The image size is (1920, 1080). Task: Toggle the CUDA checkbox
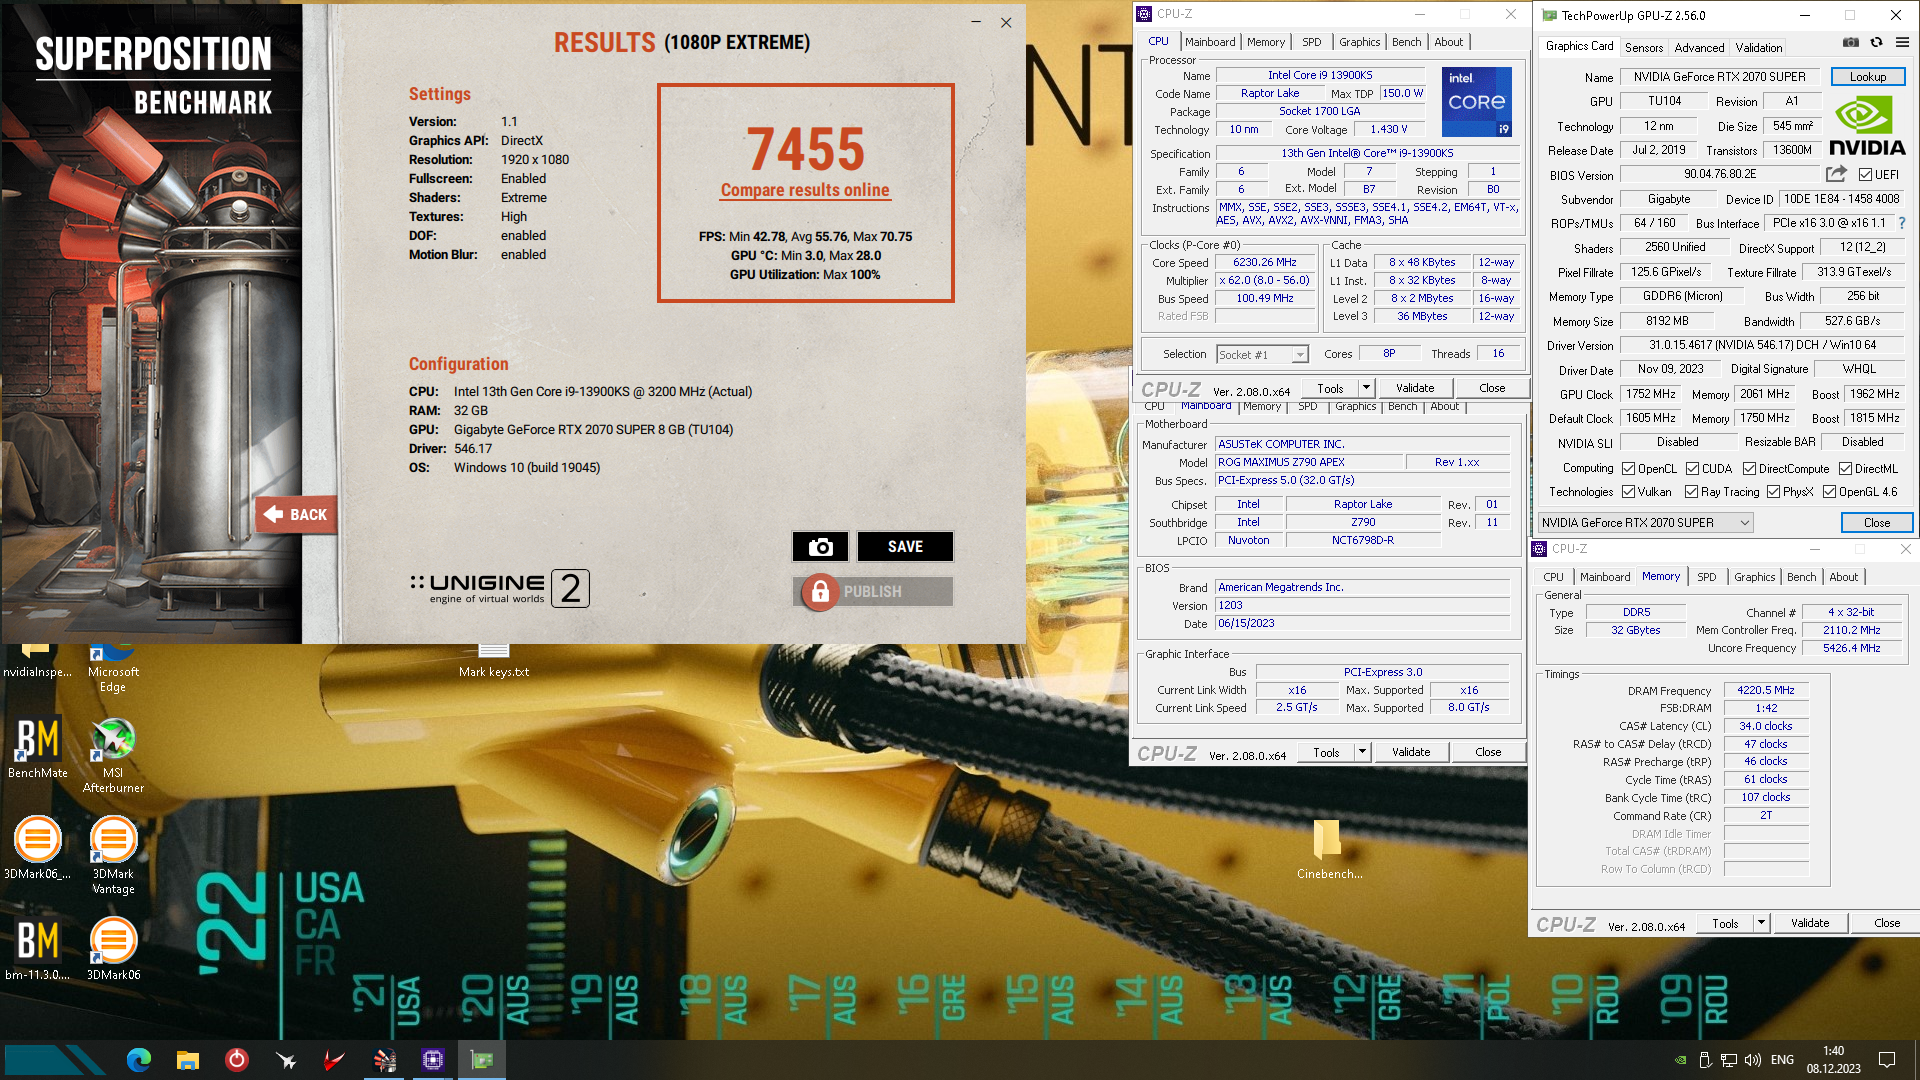[1693, 469]
